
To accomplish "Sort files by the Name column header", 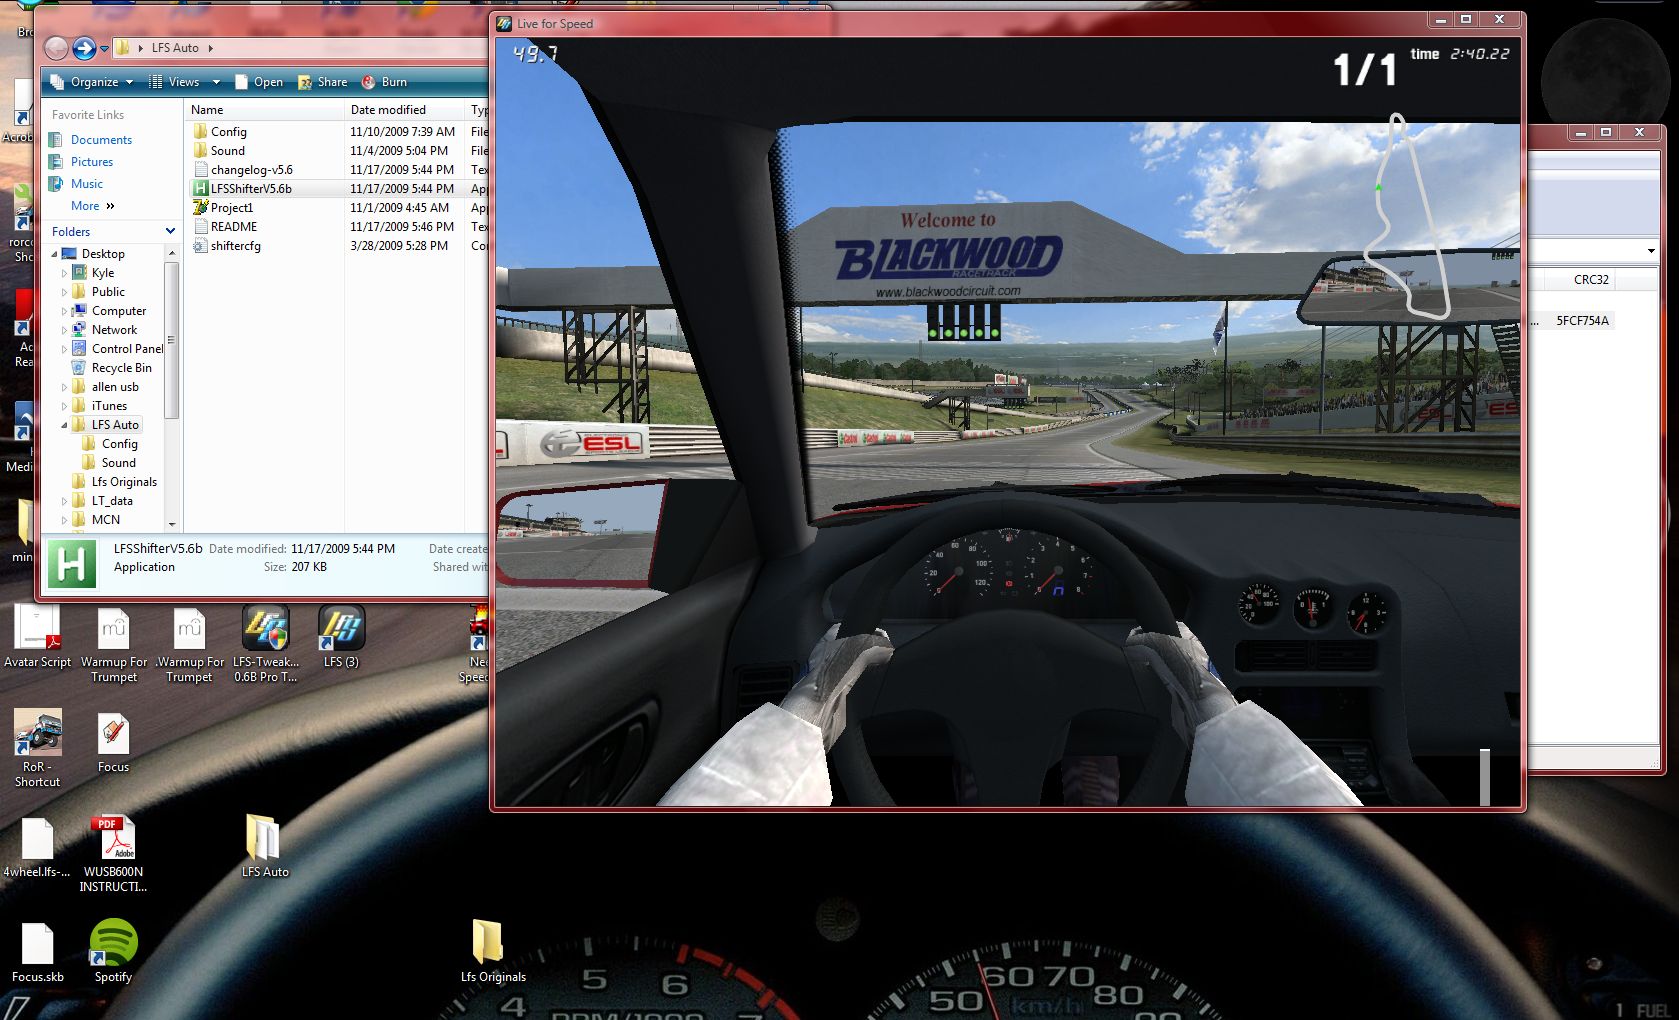I will [264, 110].
